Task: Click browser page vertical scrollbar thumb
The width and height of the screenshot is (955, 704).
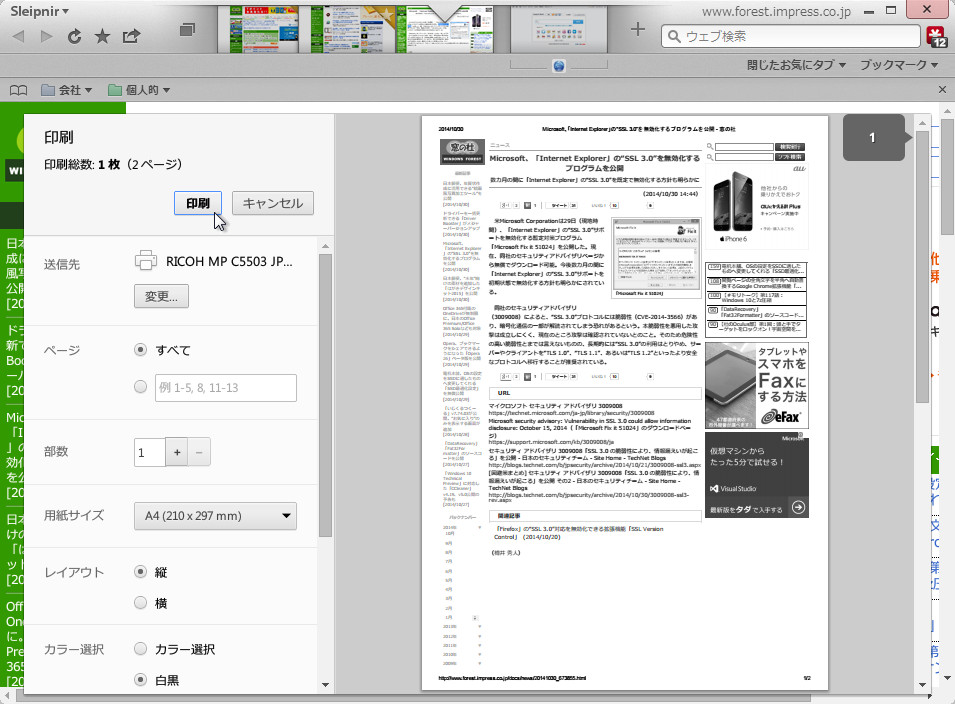Action: coord(948,177)
